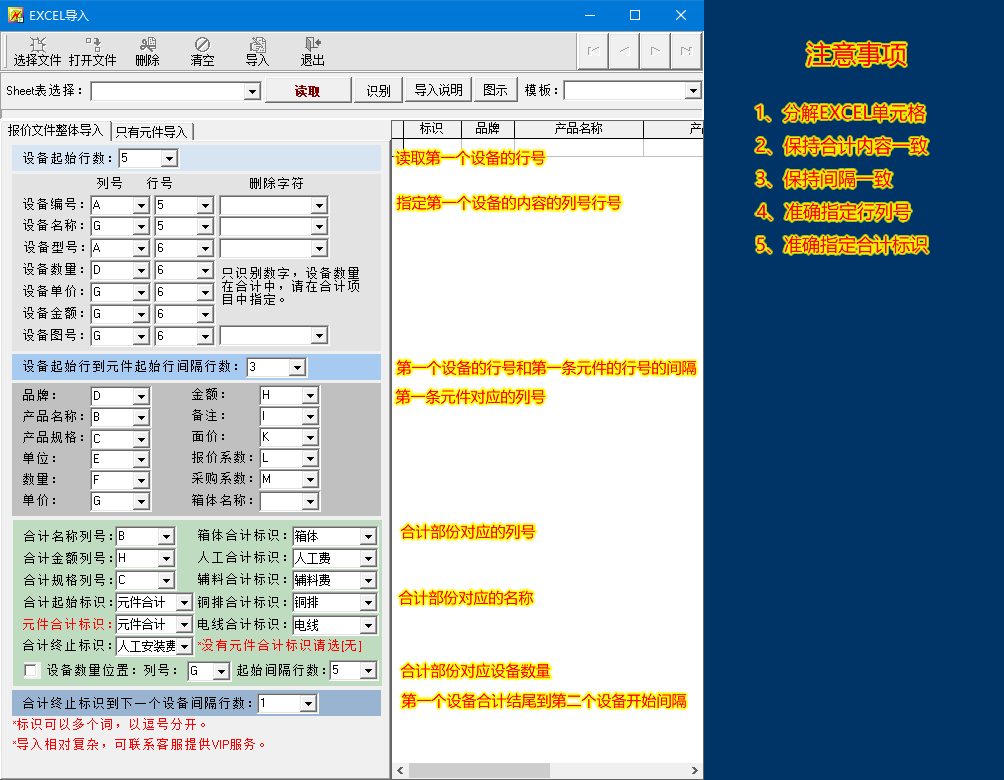Click the 删除 toolbar icon

pyautogui.click(x=147, y=52)
